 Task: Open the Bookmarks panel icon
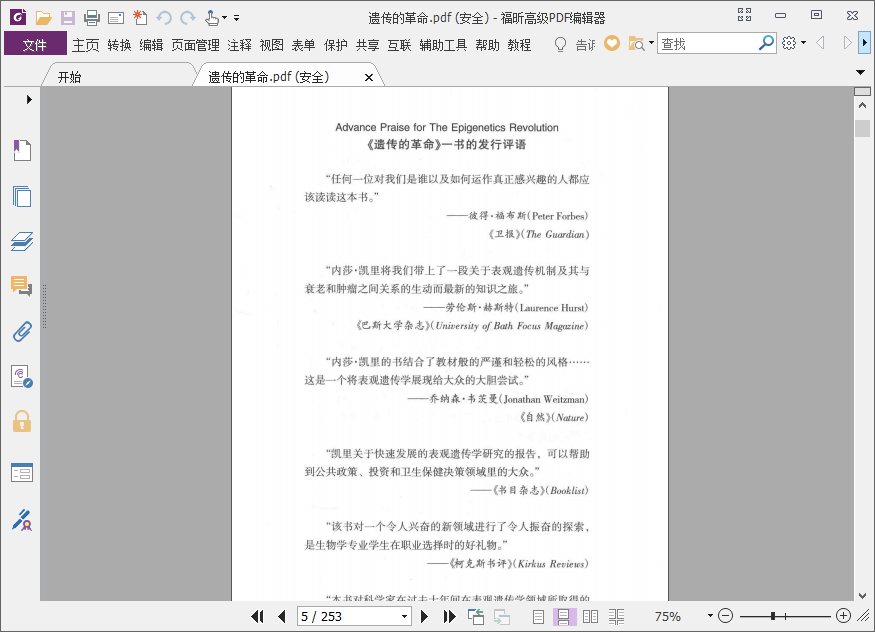pyautogui.click(x=22, y=150)
